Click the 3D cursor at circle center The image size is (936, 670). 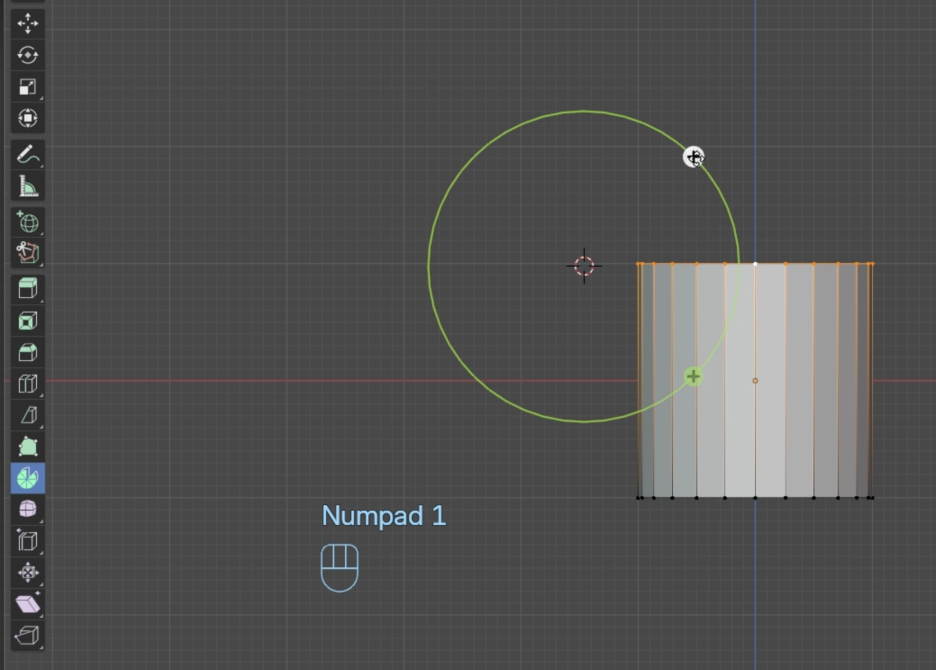pyautogui.click(x=584, y=266)
